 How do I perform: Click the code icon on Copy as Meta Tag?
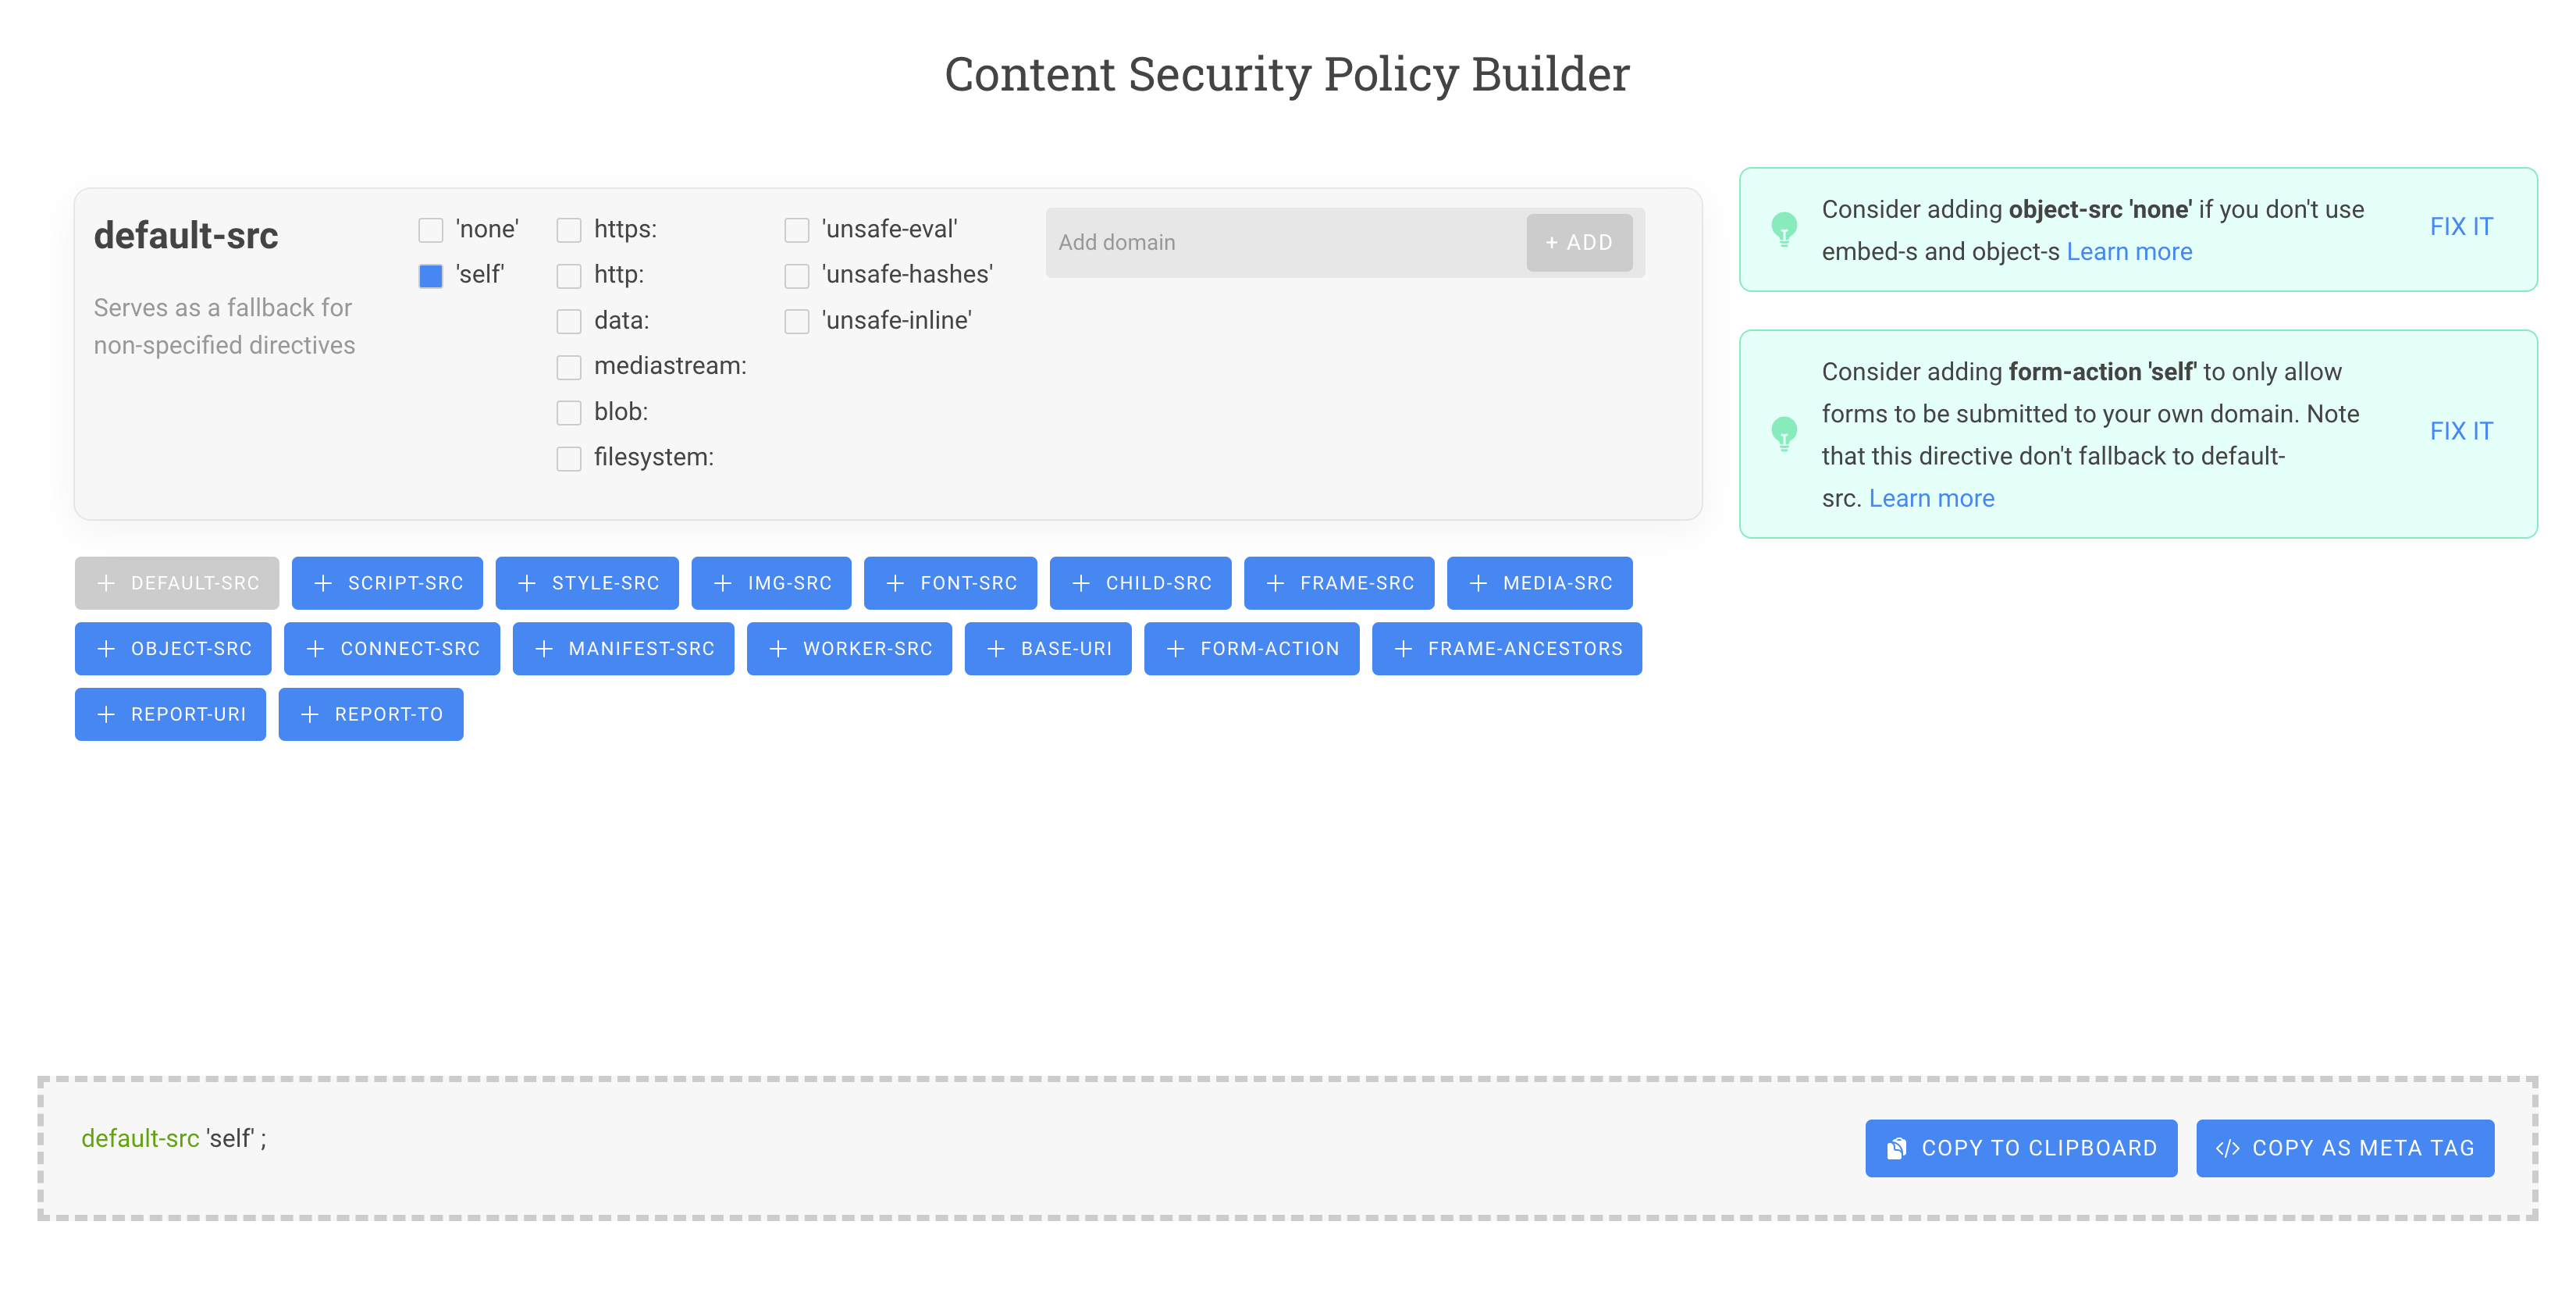pyautogui.click(x=2228, y=1147)
